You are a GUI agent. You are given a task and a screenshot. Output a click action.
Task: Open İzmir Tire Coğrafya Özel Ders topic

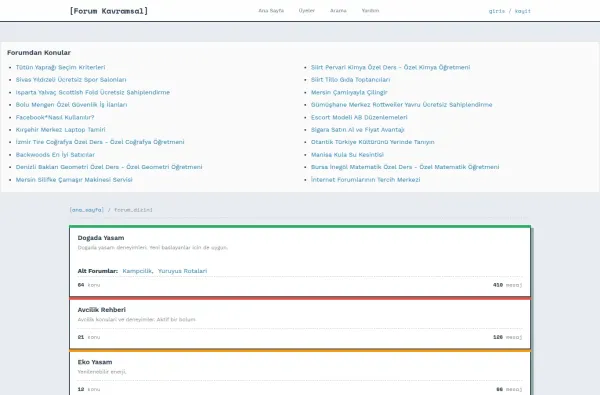click(100, 142)
